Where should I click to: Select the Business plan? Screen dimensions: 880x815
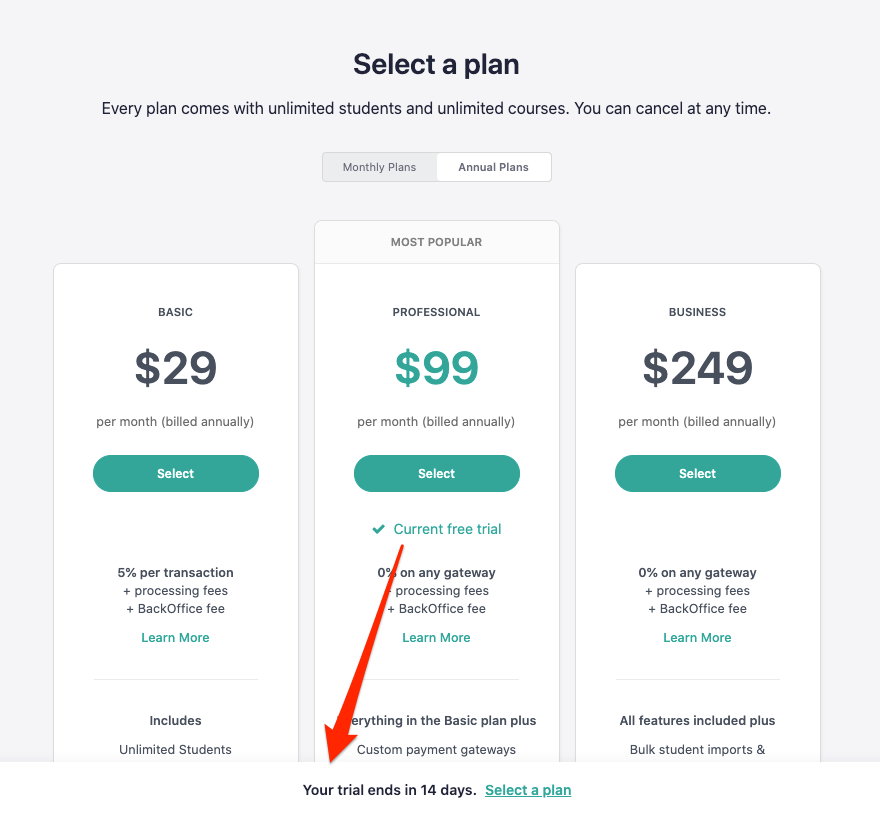pyautogui.click(x=698, y=474)
